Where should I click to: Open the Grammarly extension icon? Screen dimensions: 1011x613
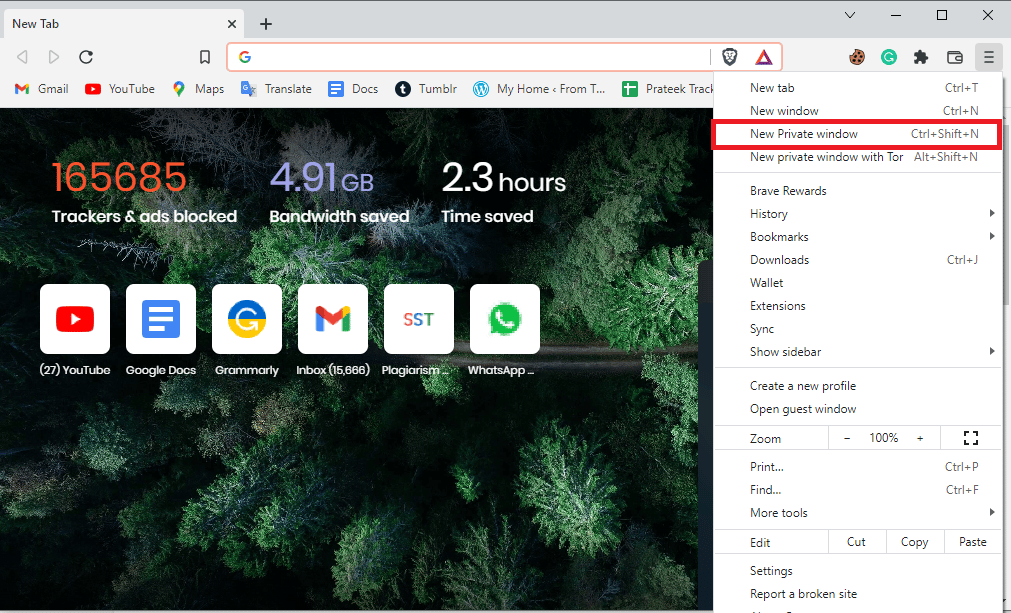[889, 57]
